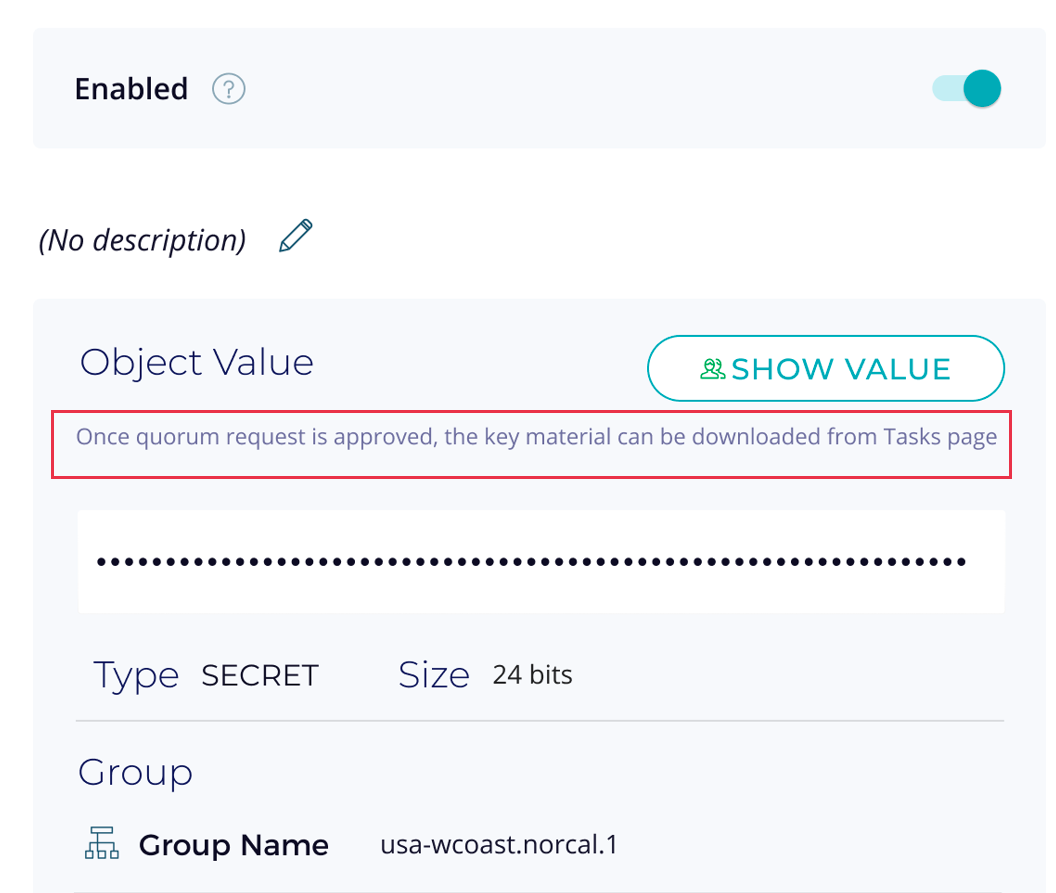Select the Object Value heading
The image size is (1056, 893).
[x=197, y=362]
